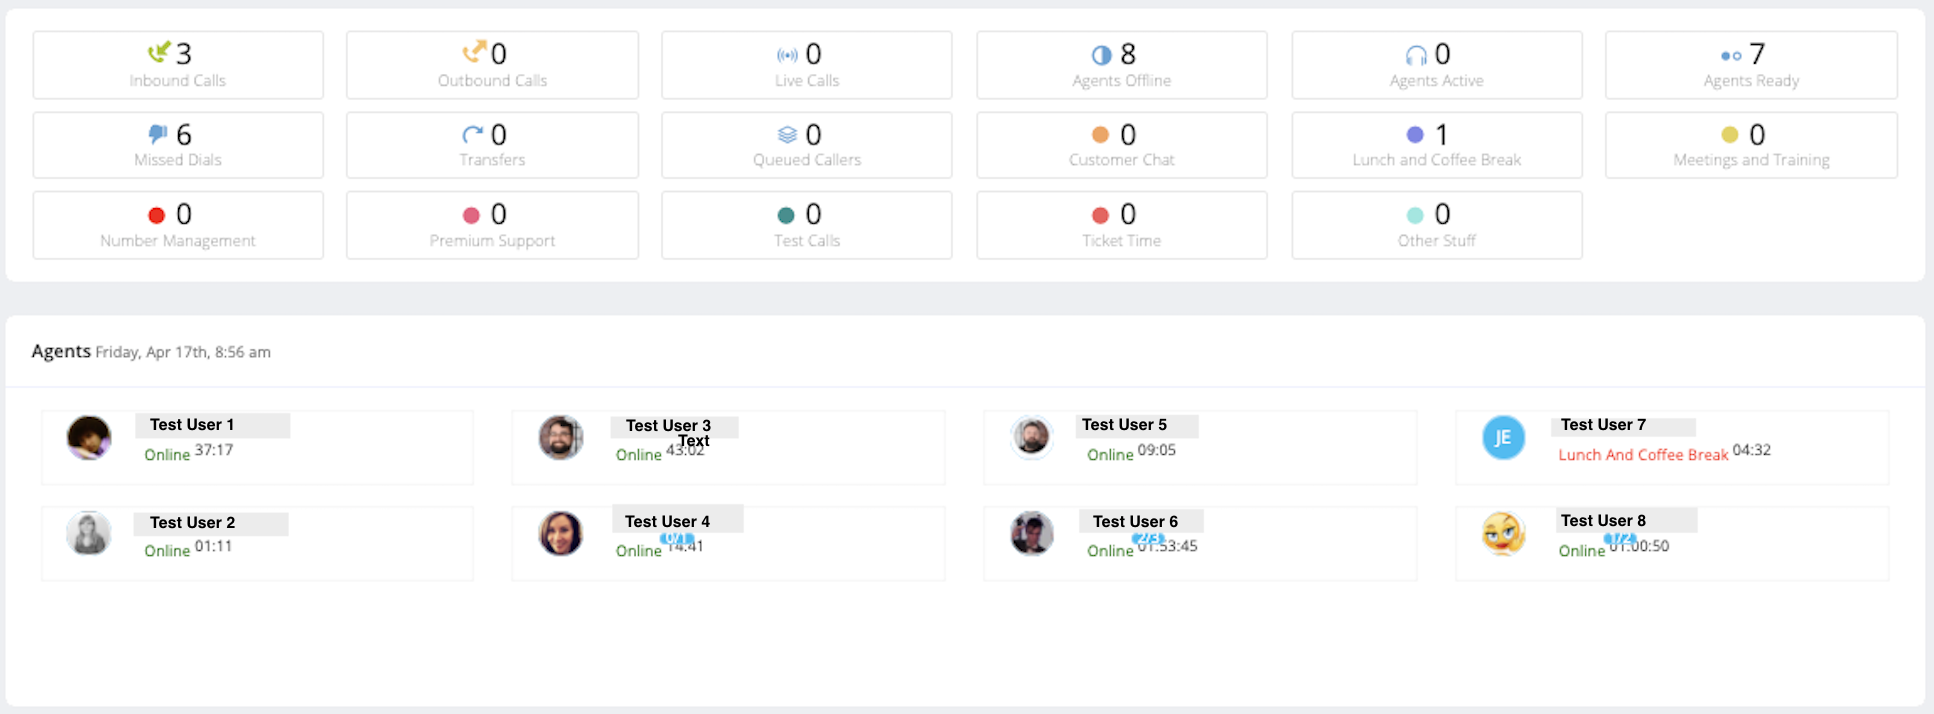Click the Queued Callers stack icon
1934x714 pixels.
tap(787, 134)
